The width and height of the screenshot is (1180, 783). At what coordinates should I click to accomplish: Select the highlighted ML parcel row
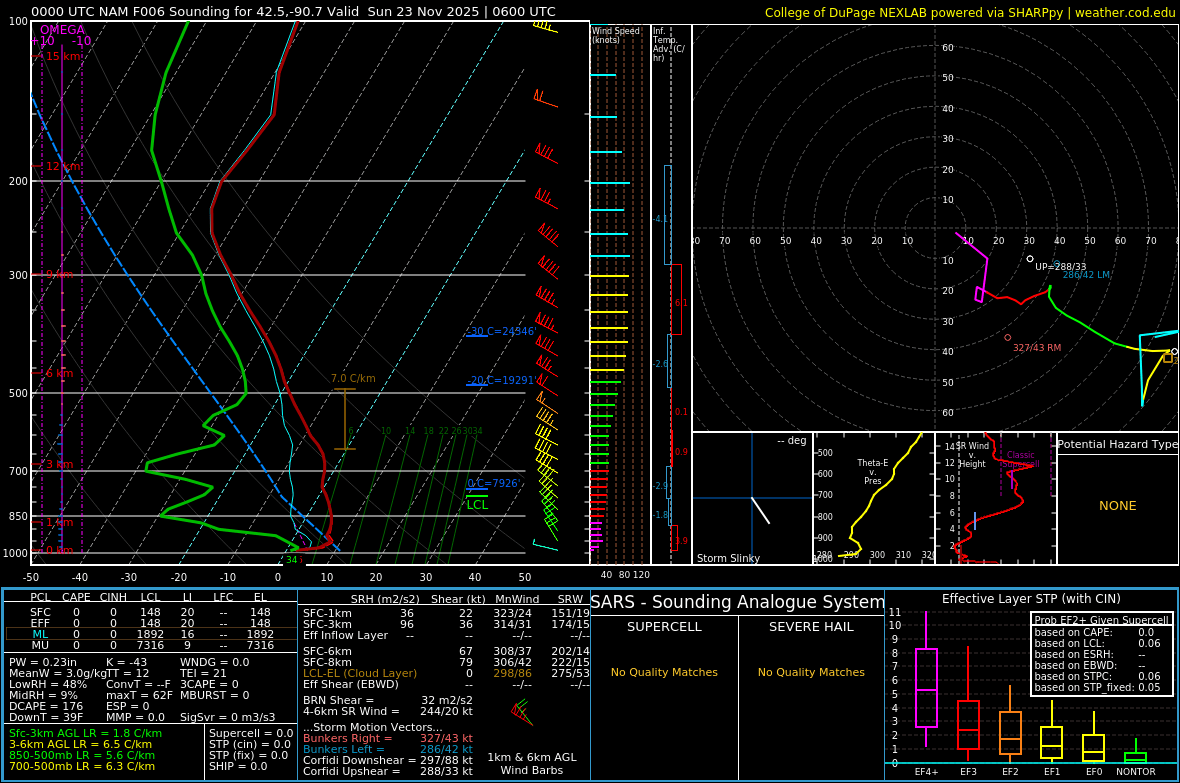[151, 634]
